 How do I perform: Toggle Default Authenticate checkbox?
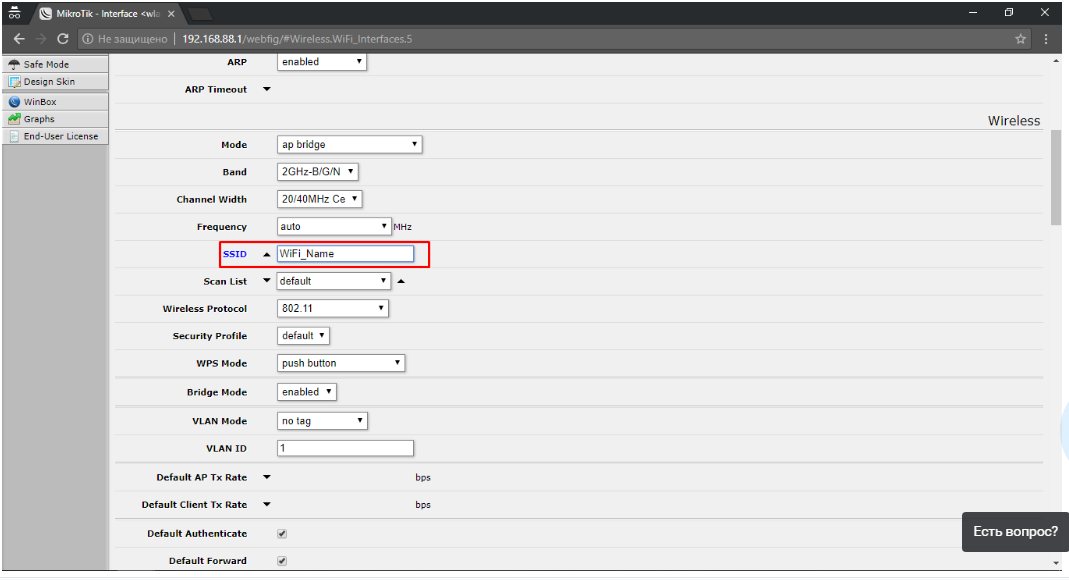tap(282, 534)
